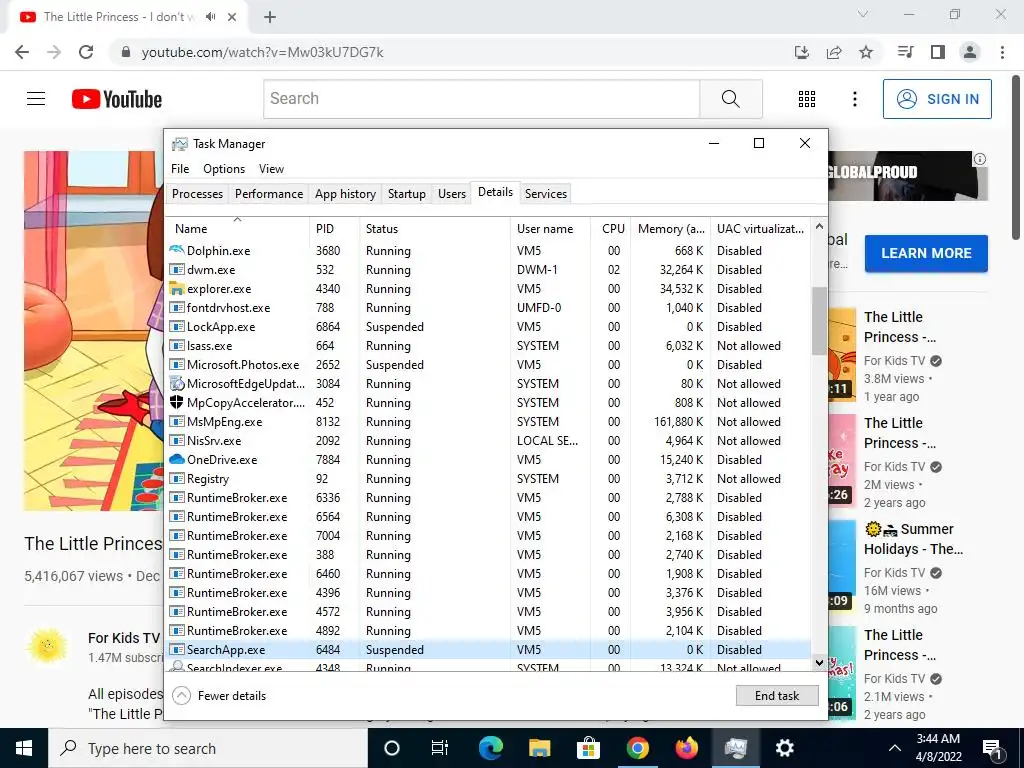Open the YouTube settings three-dot menu
Image resolution: width=1024 pixels, height=768 pixels.
[854, 99]
